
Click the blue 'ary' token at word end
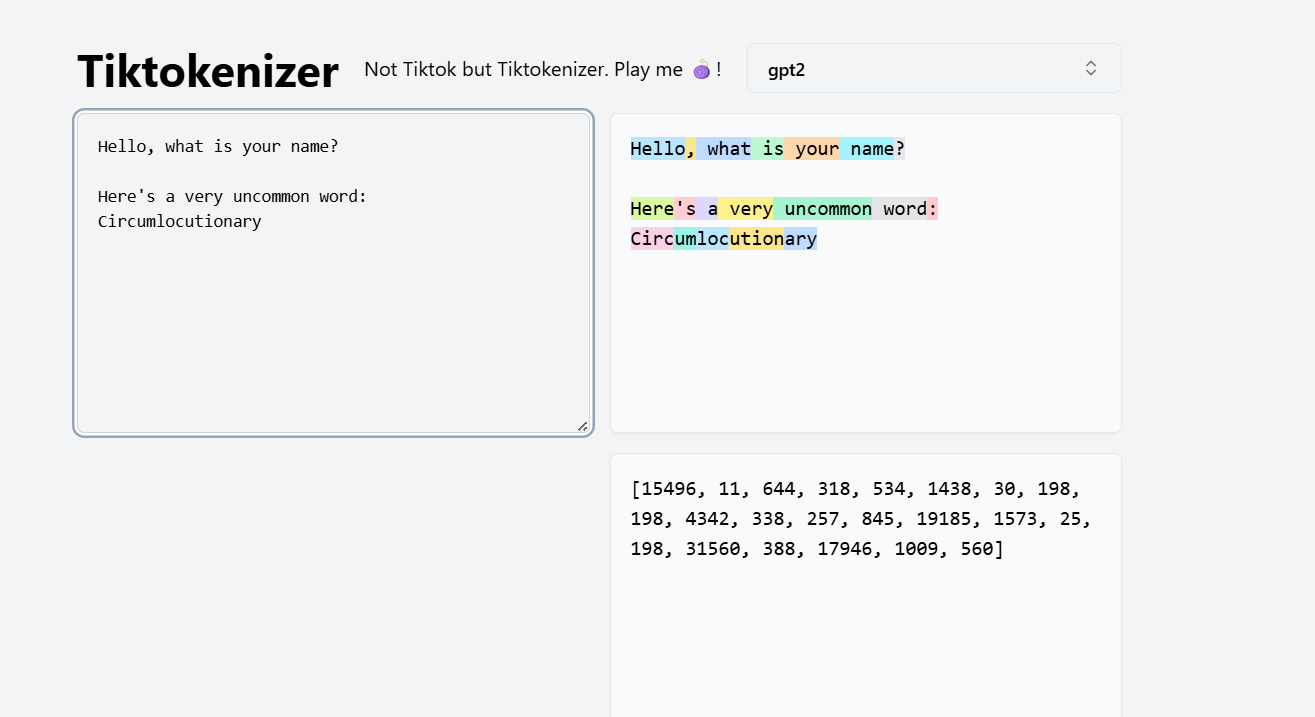[x=804, y=238]
